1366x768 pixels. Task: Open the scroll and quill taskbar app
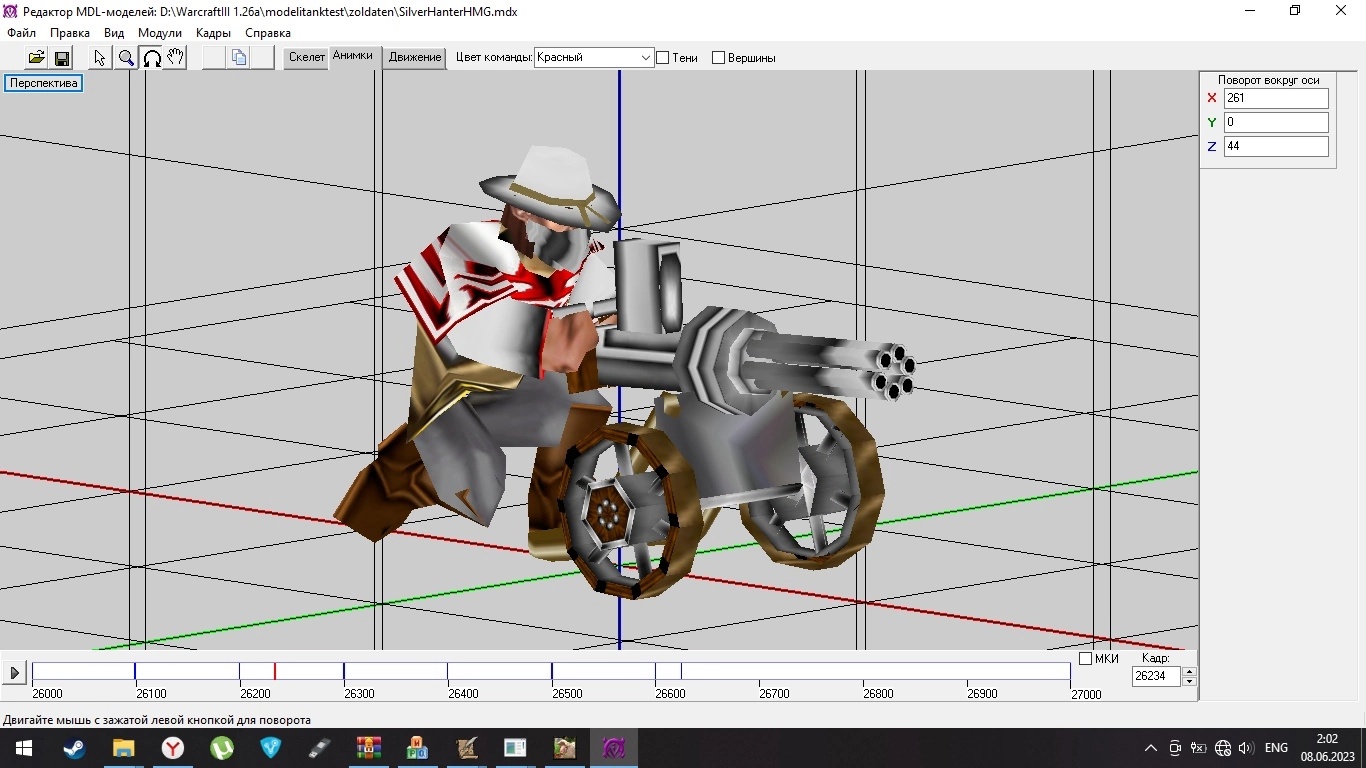[x=467, y=748]
